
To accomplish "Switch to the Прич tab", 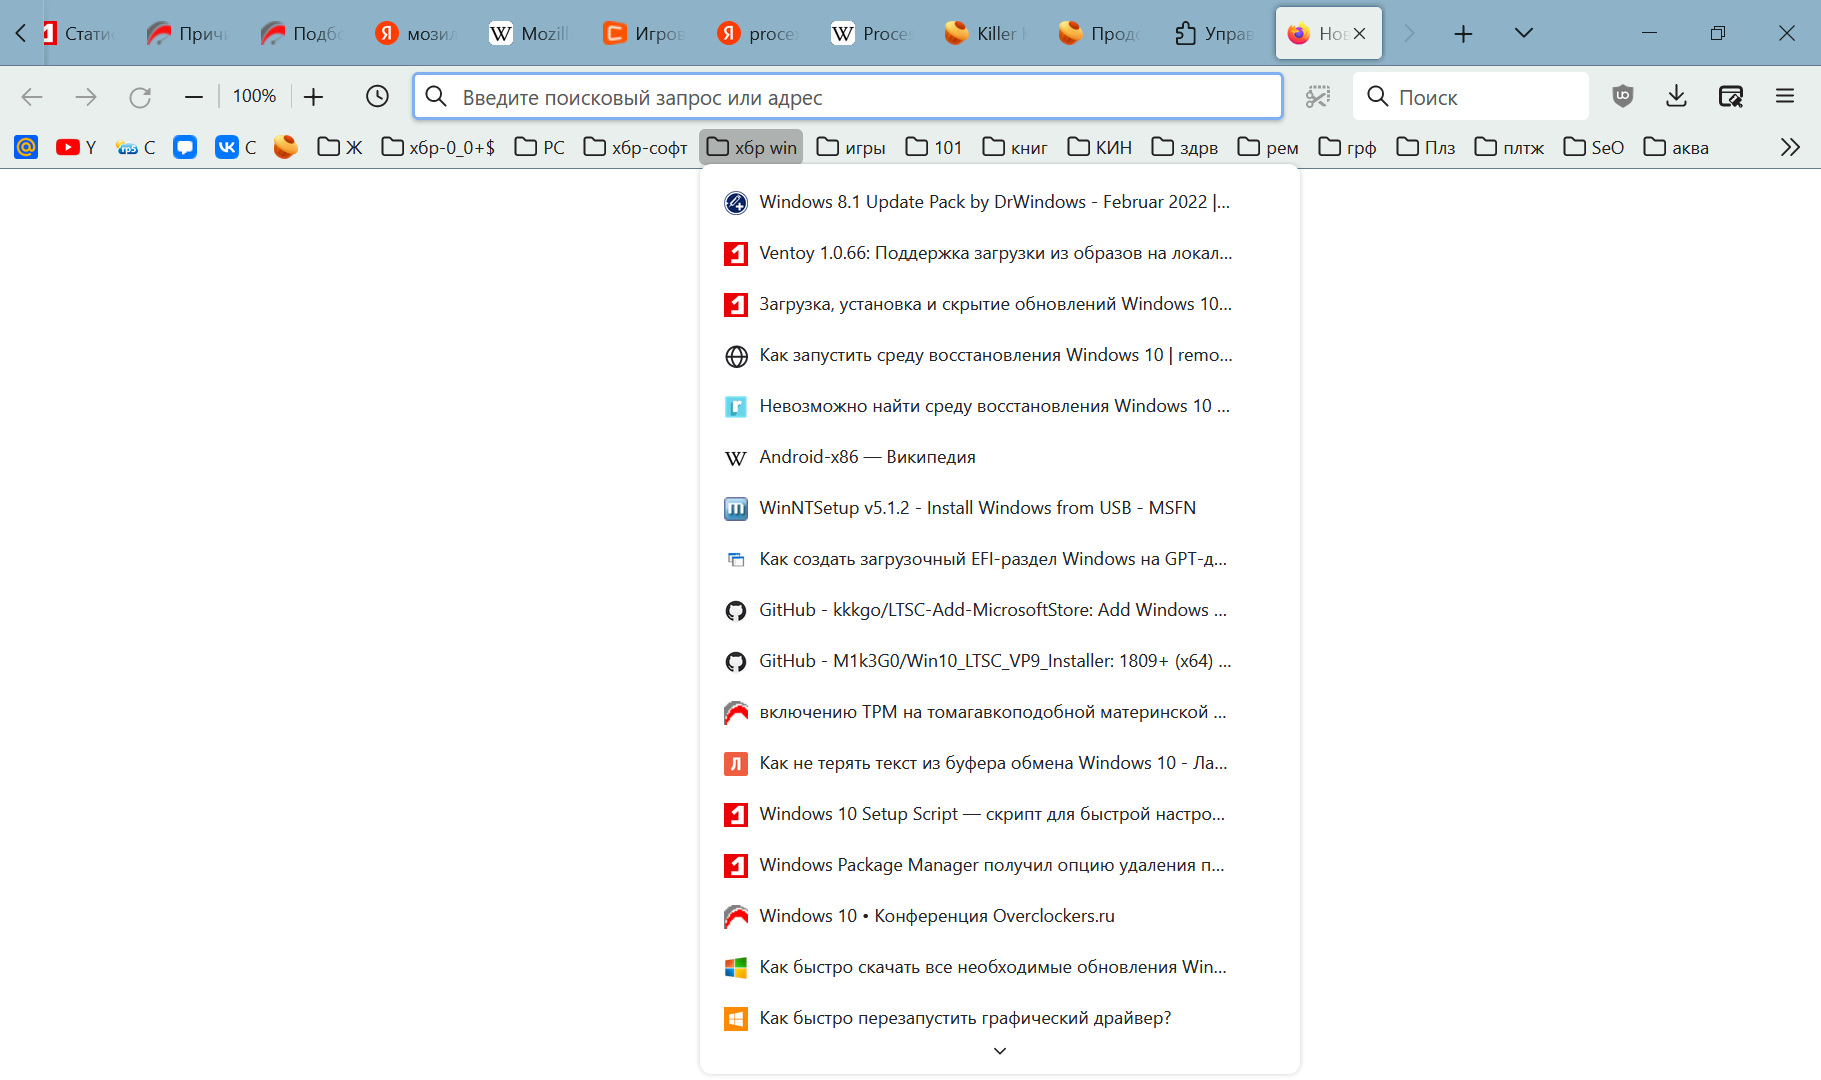I will pyautogui.click(x=187, y=34).
